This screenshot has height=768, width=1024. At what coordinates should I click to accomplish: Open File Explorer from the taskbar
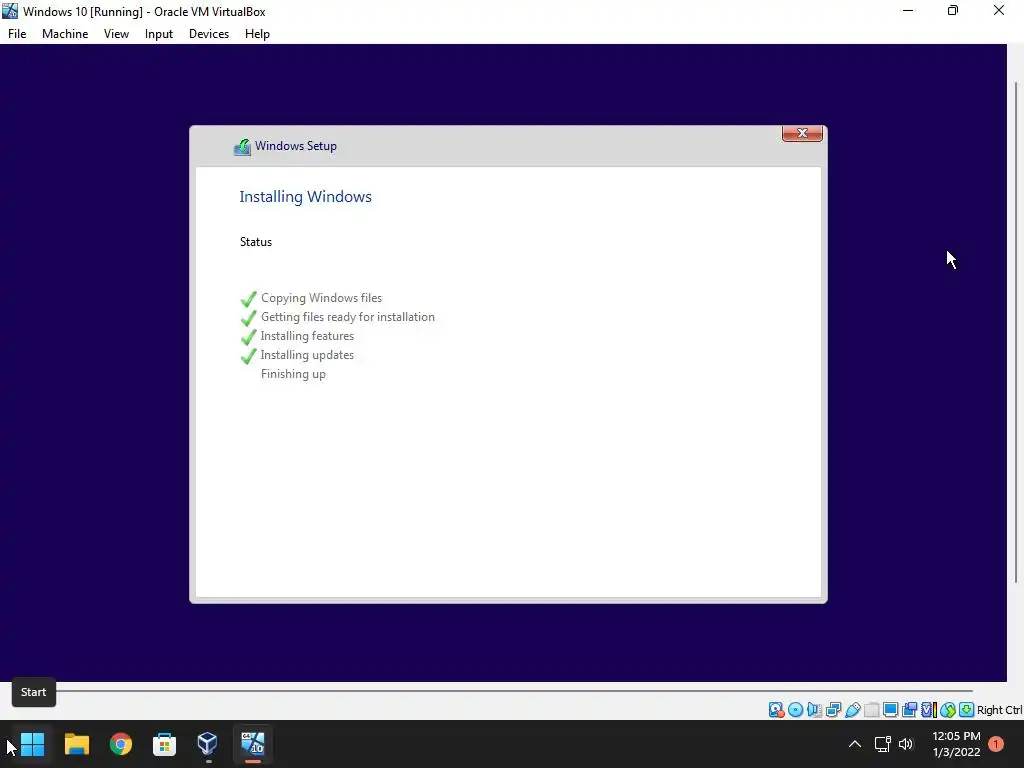coord(76,744)
